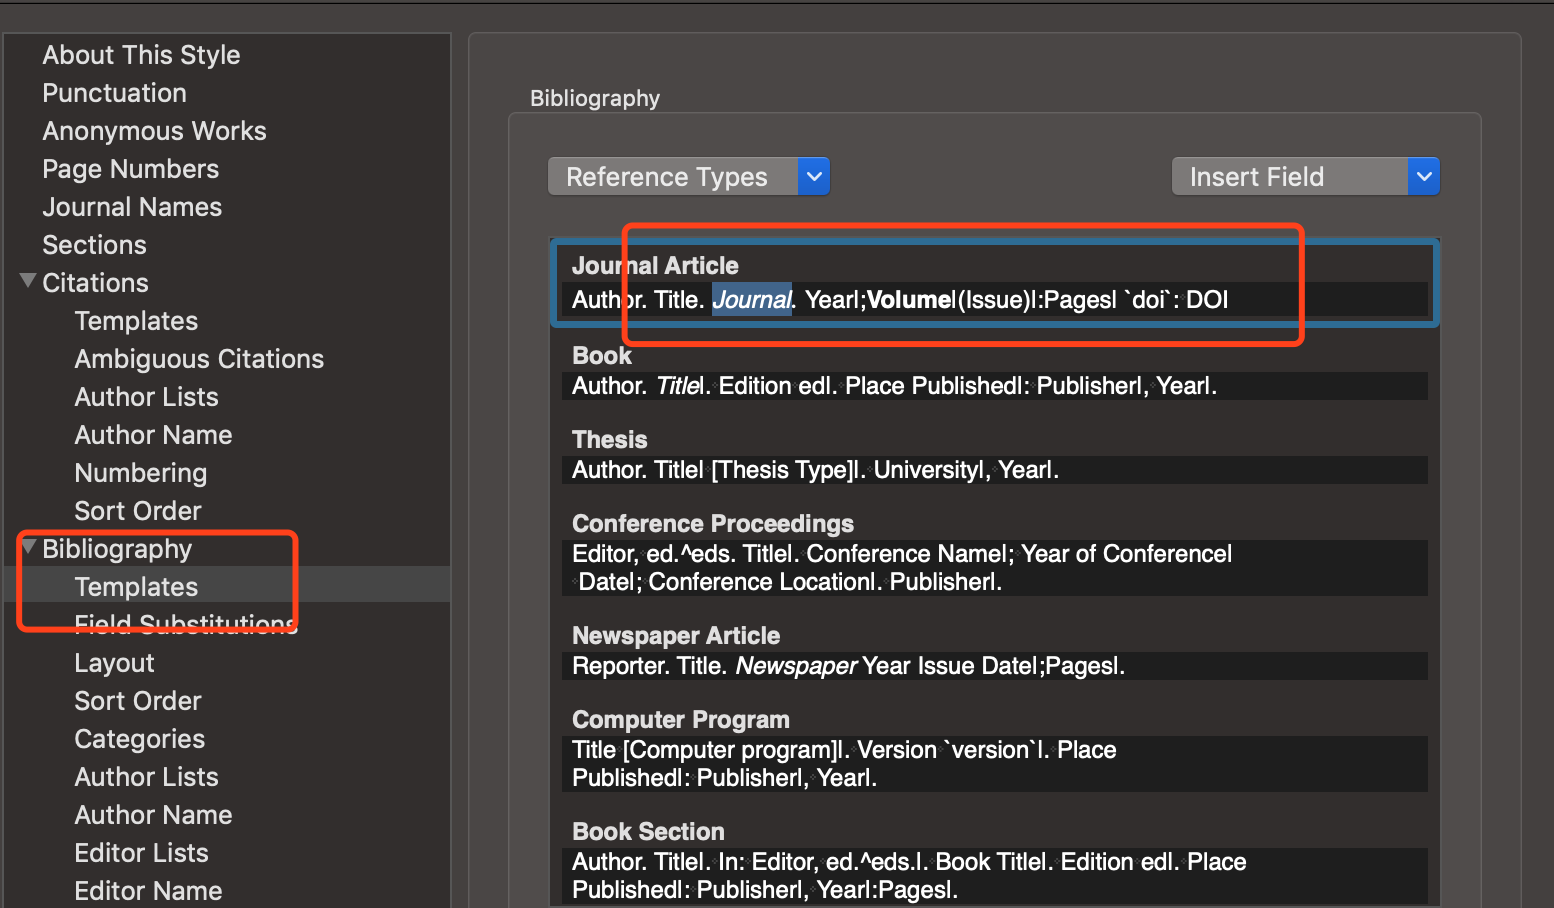Click Conference Proceedings template field
Image resolution: width=1554 pixels, height=908 pixels.
coord(995,568)
